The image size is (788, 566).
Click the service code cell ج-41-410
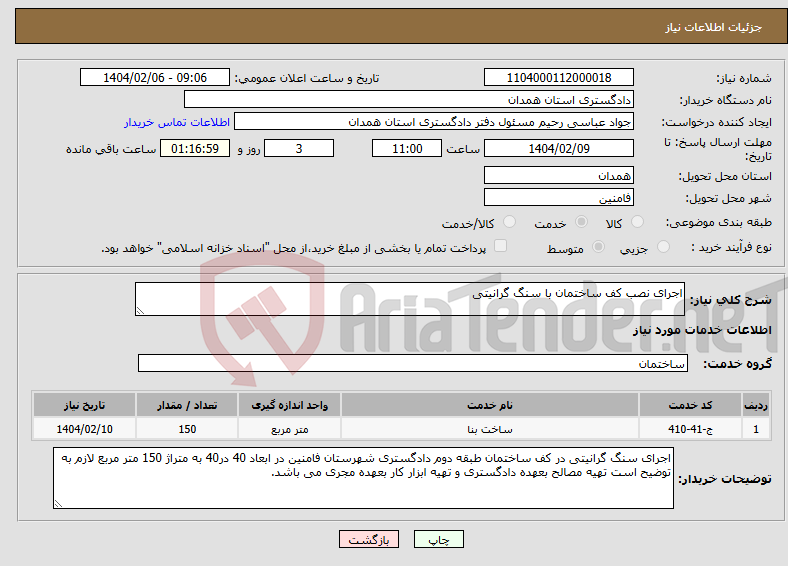click(x=691, y=429)
